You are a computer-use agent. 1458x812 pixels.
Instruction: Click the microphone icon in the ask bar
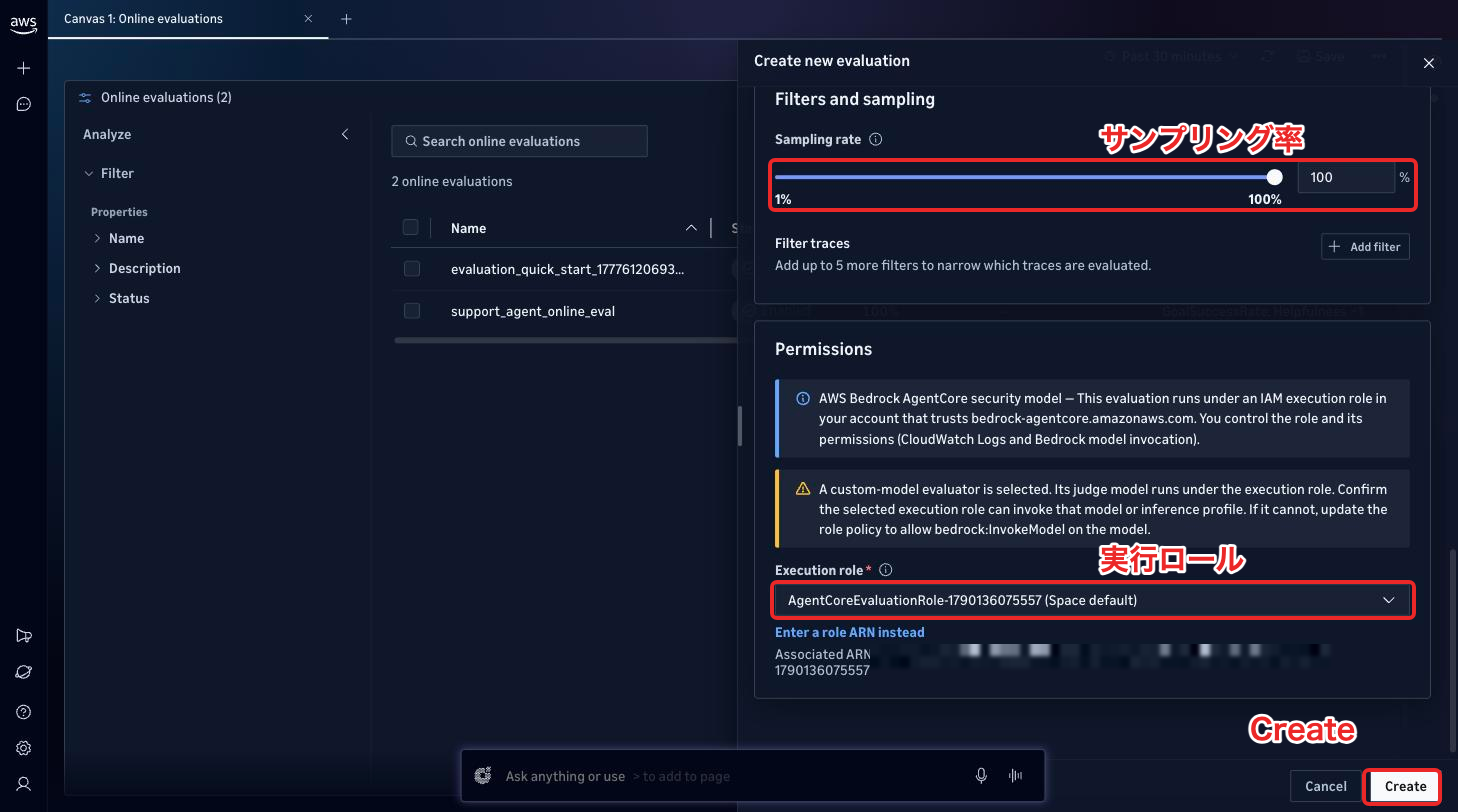982,776
